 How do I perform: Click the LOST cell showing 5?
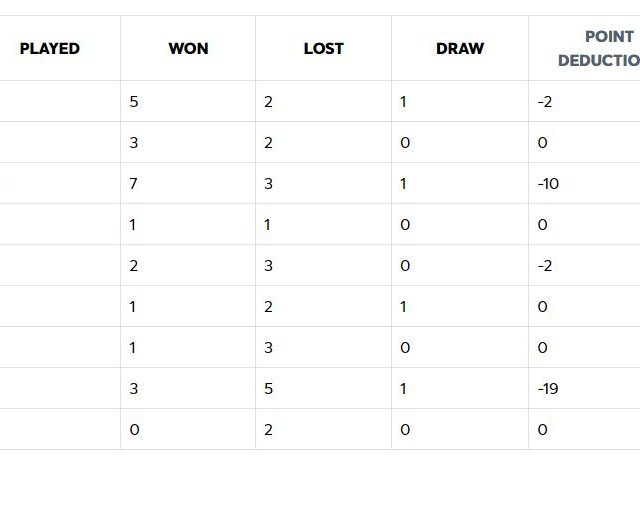(x=269, y=389)
